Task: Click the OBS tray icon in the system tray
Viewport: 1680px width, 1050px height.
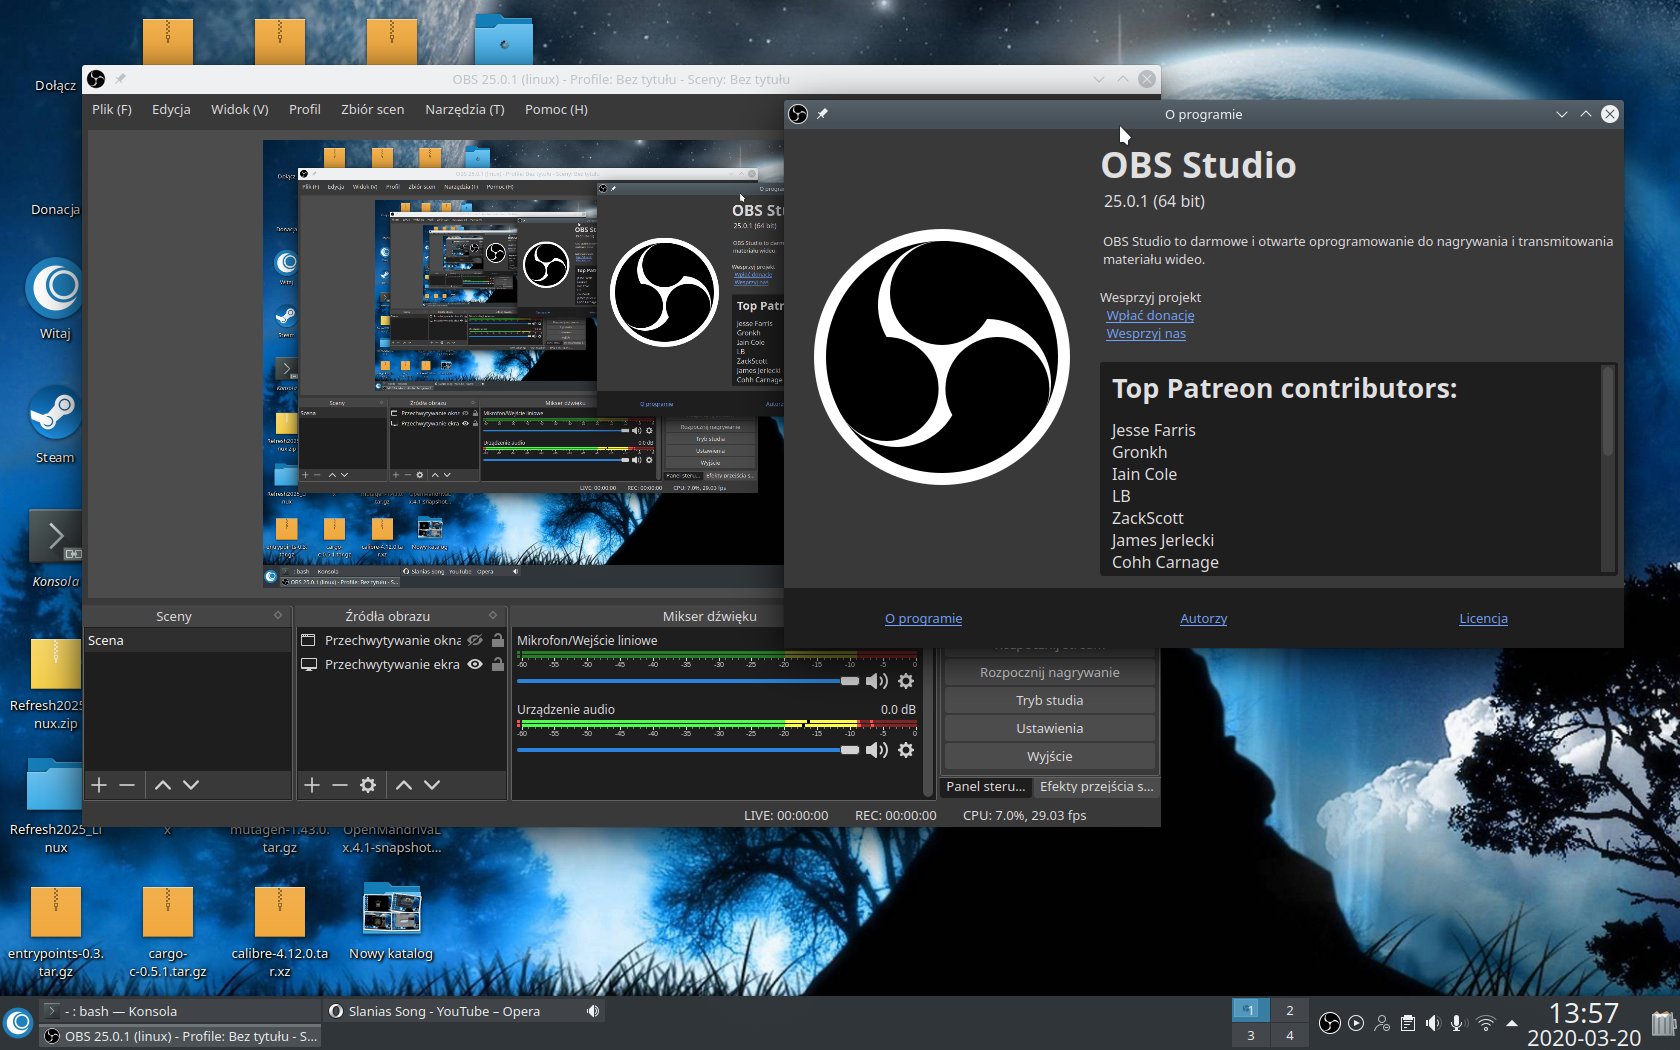Action: (1330, 1023)
